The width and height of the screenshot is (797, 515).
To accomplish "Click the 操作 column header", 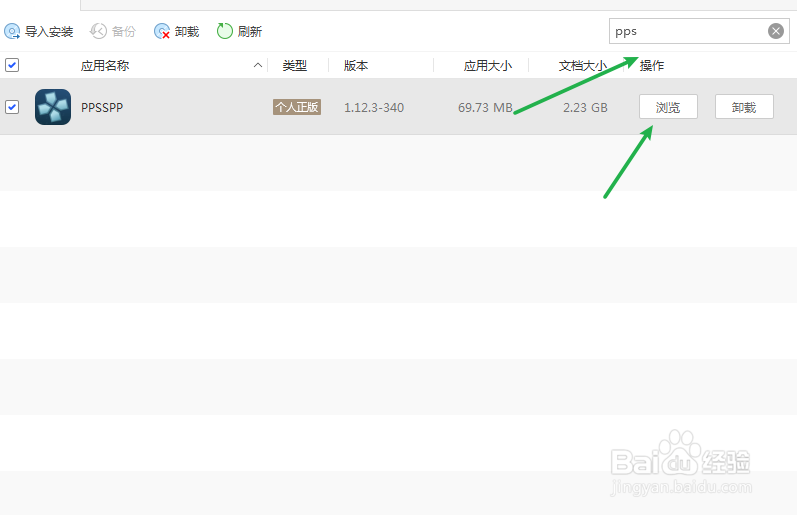I will (x=652, y=66).
